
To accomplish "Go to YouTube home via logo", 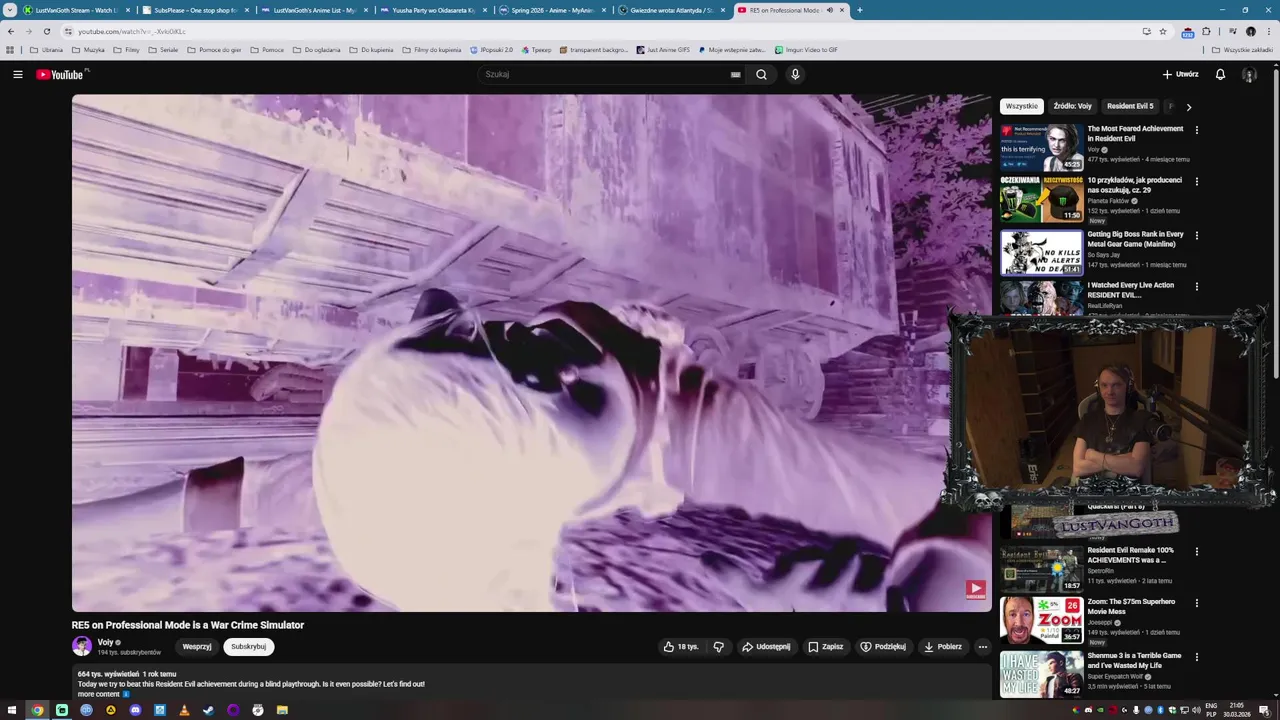I will click(62, 74).
